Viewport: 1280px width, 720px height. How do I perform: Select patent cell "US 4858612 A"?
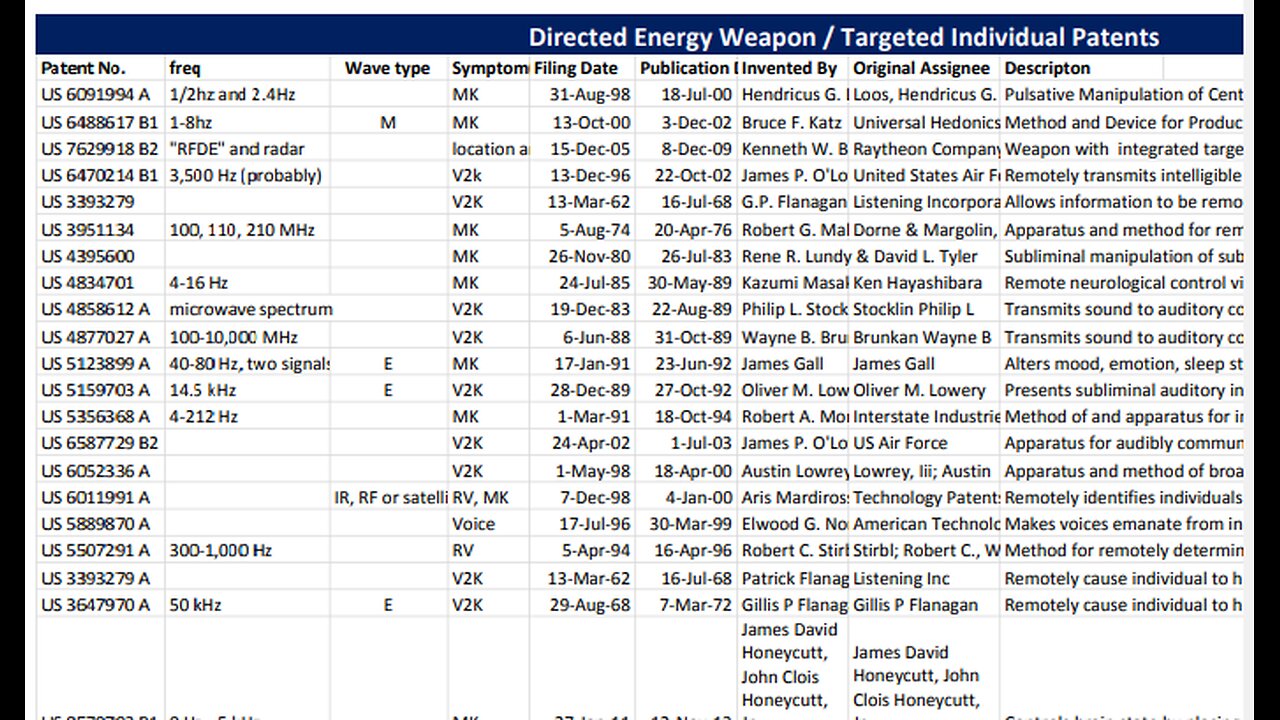(94, 310)
